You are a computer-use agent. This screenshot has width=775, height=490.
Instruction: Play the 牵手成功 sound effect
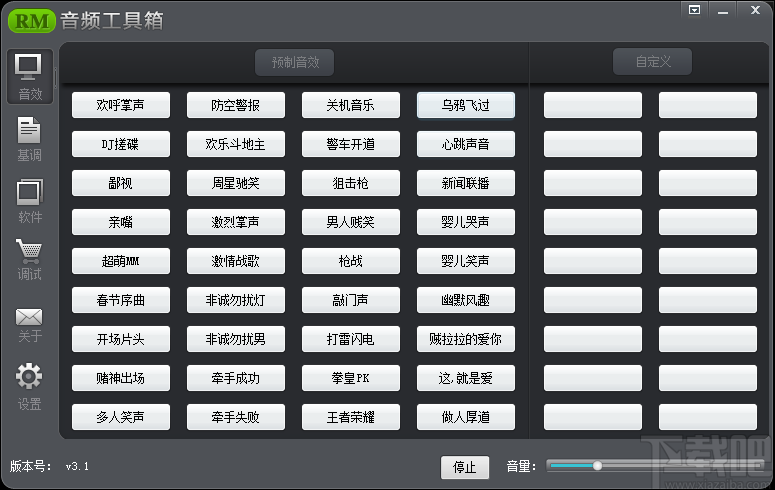point(236,378)
